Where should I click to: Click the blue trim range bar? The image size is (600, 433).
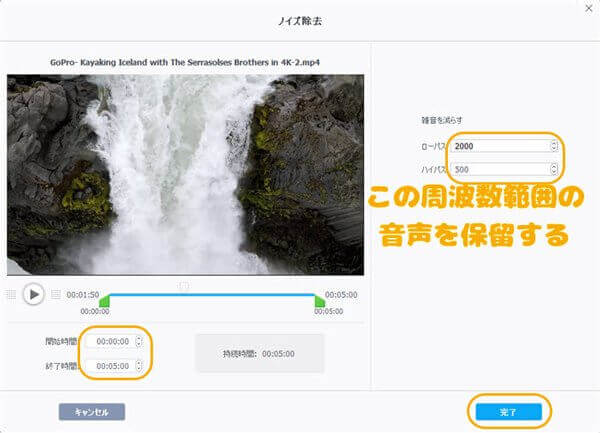tap(212, 295)
